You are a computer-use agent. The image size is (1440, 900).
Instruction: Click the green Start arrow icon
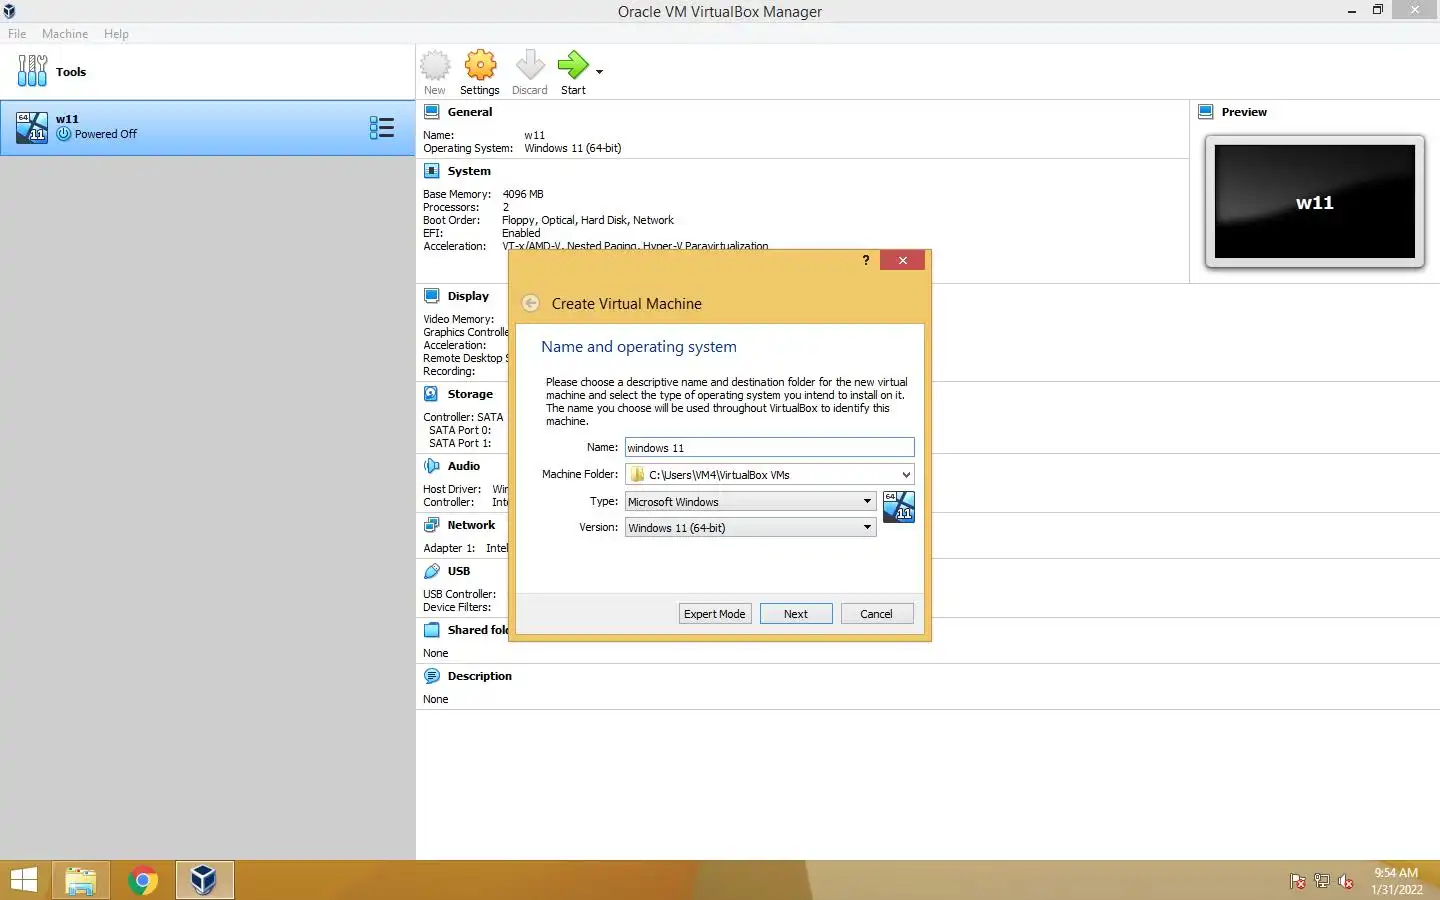tap(573, 66)
